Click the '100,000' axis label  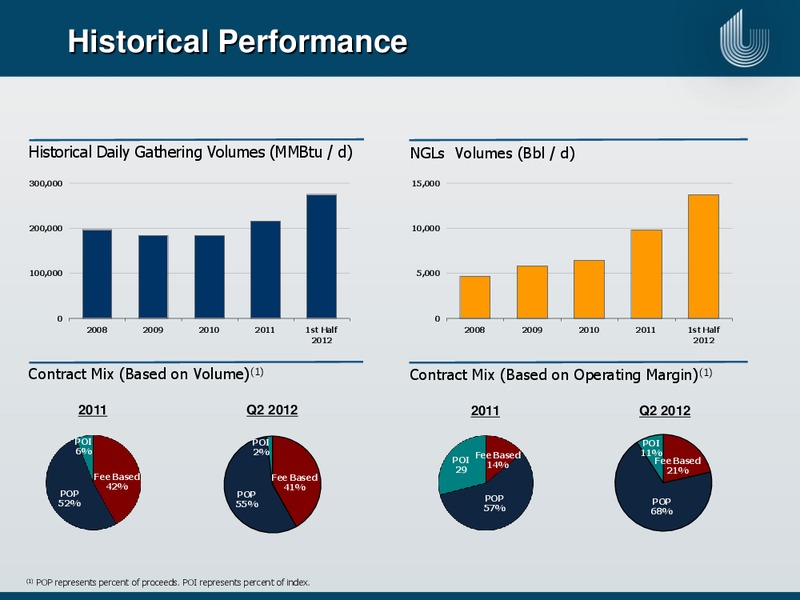(x=46, y=273)
